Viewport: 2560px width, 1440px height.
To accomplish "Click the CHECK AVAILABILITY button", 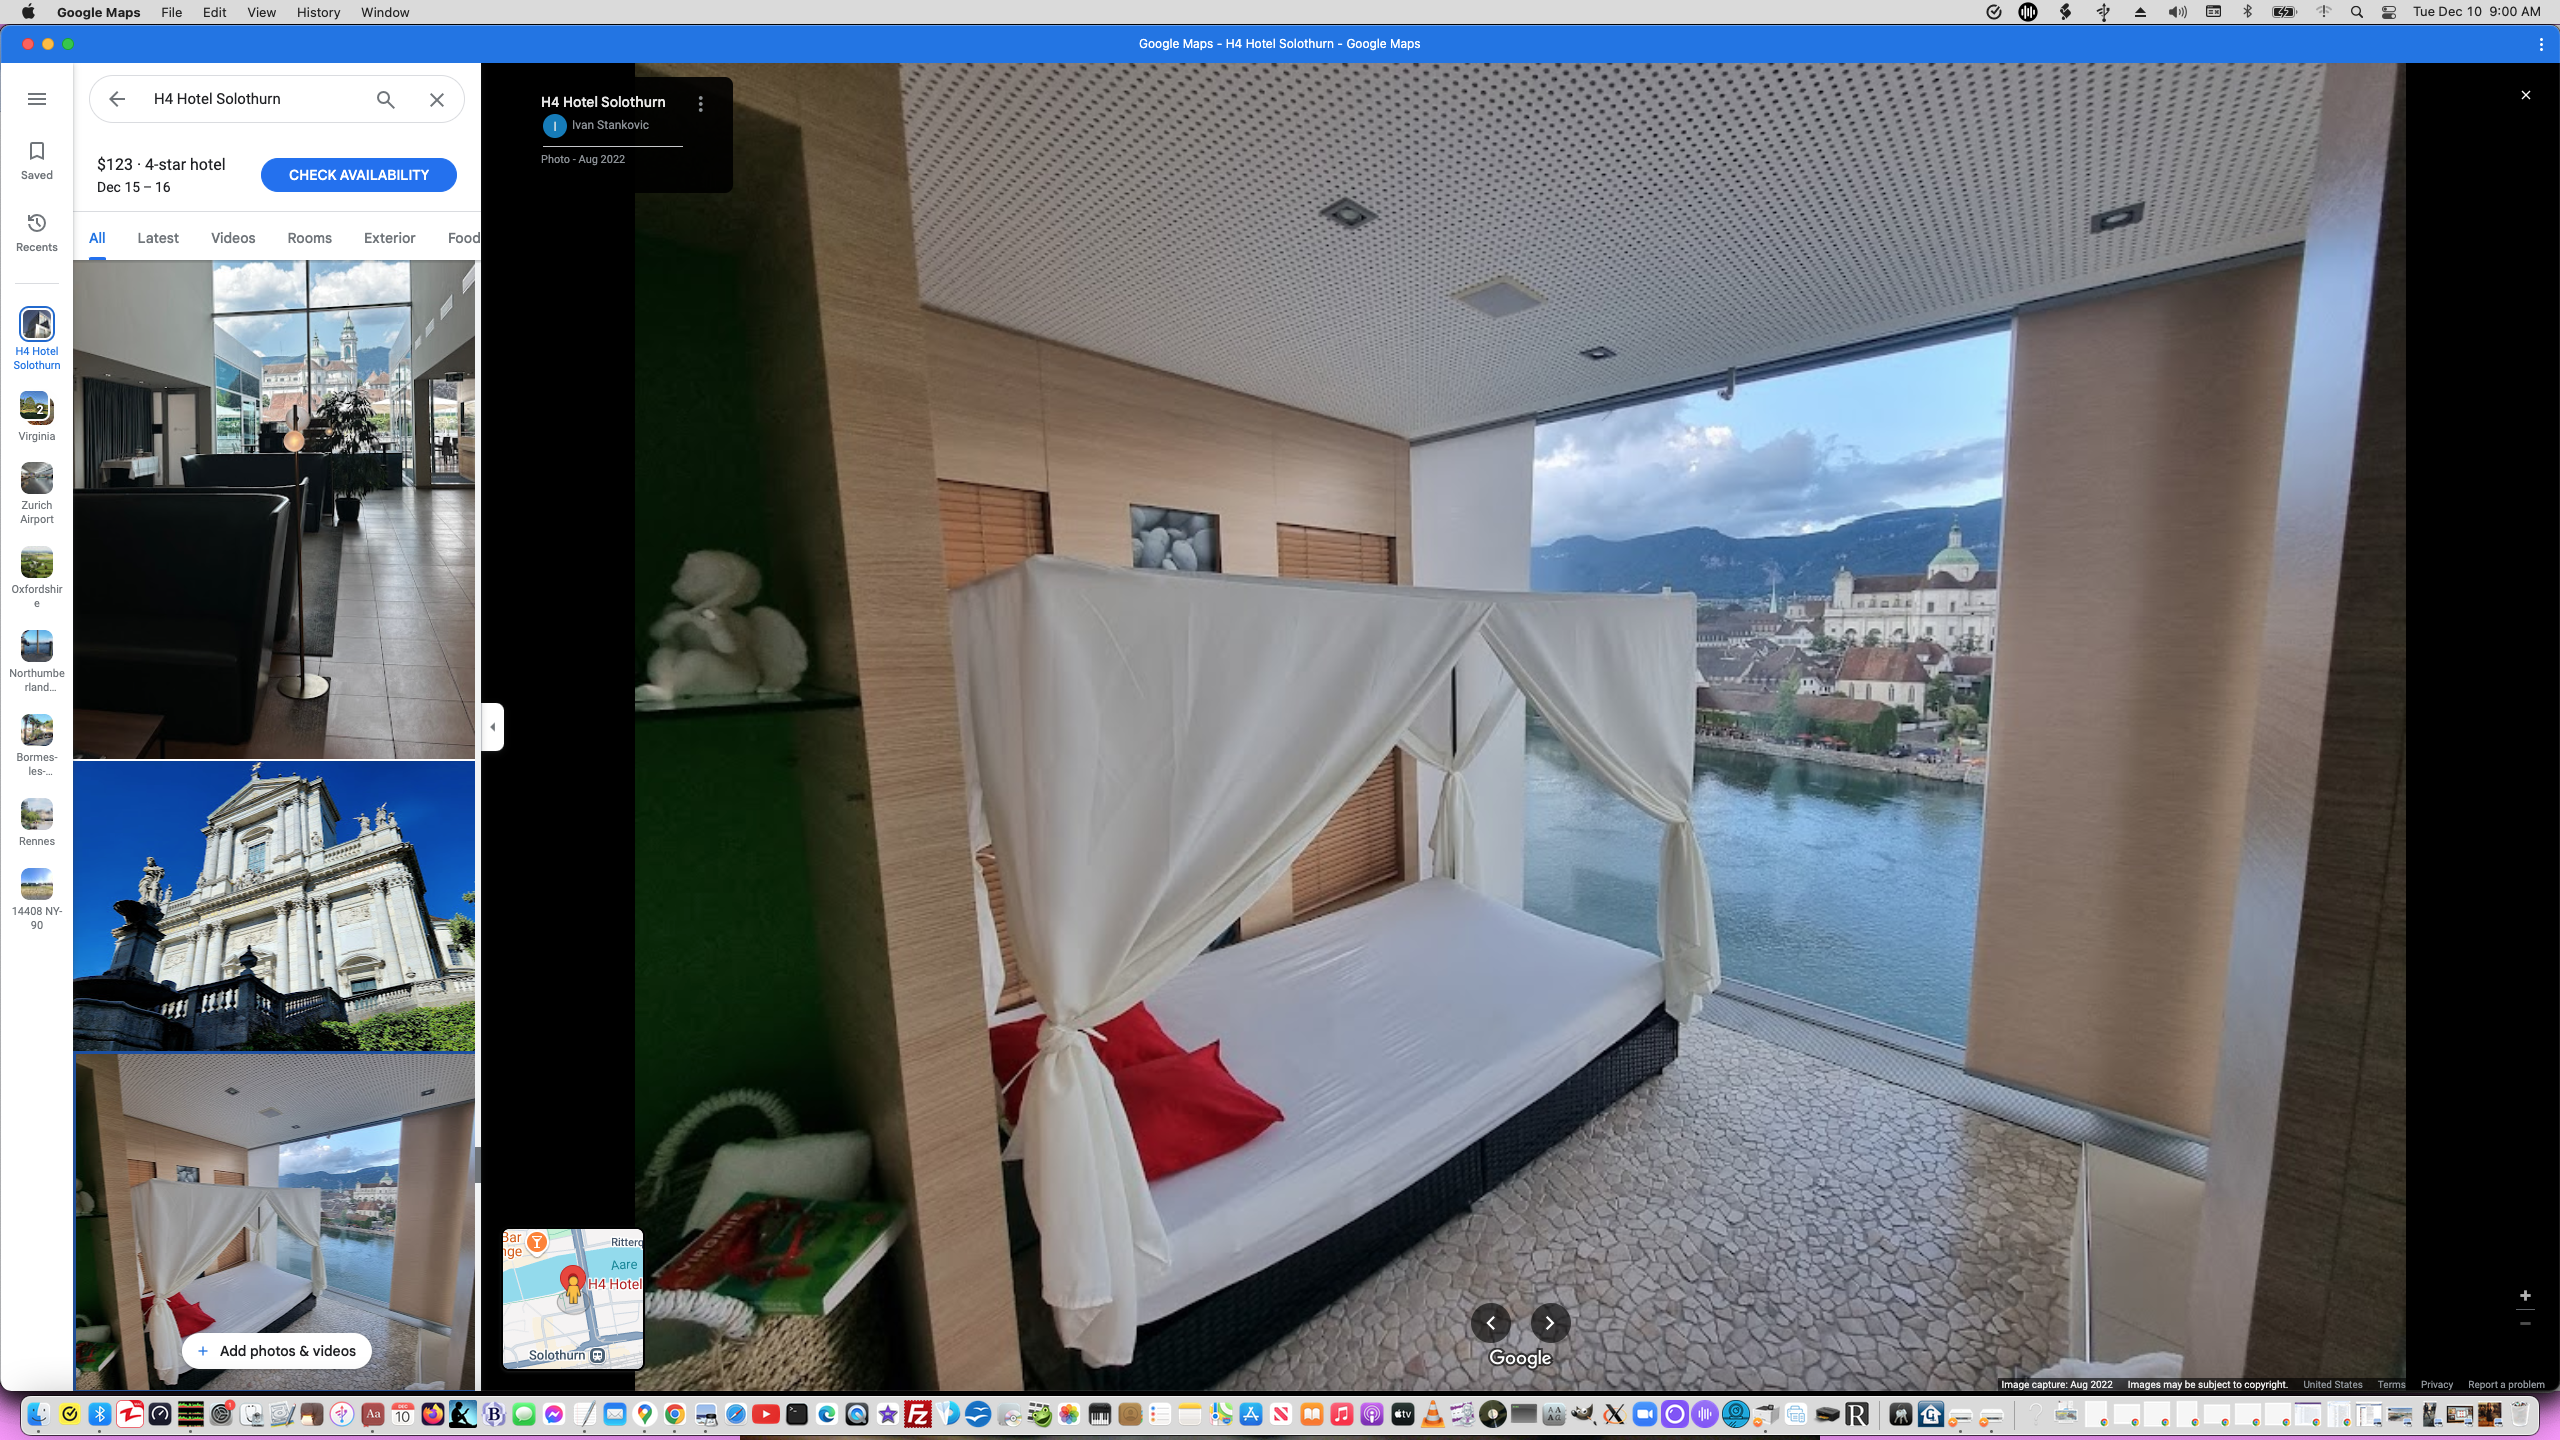I will coord(358,175).
